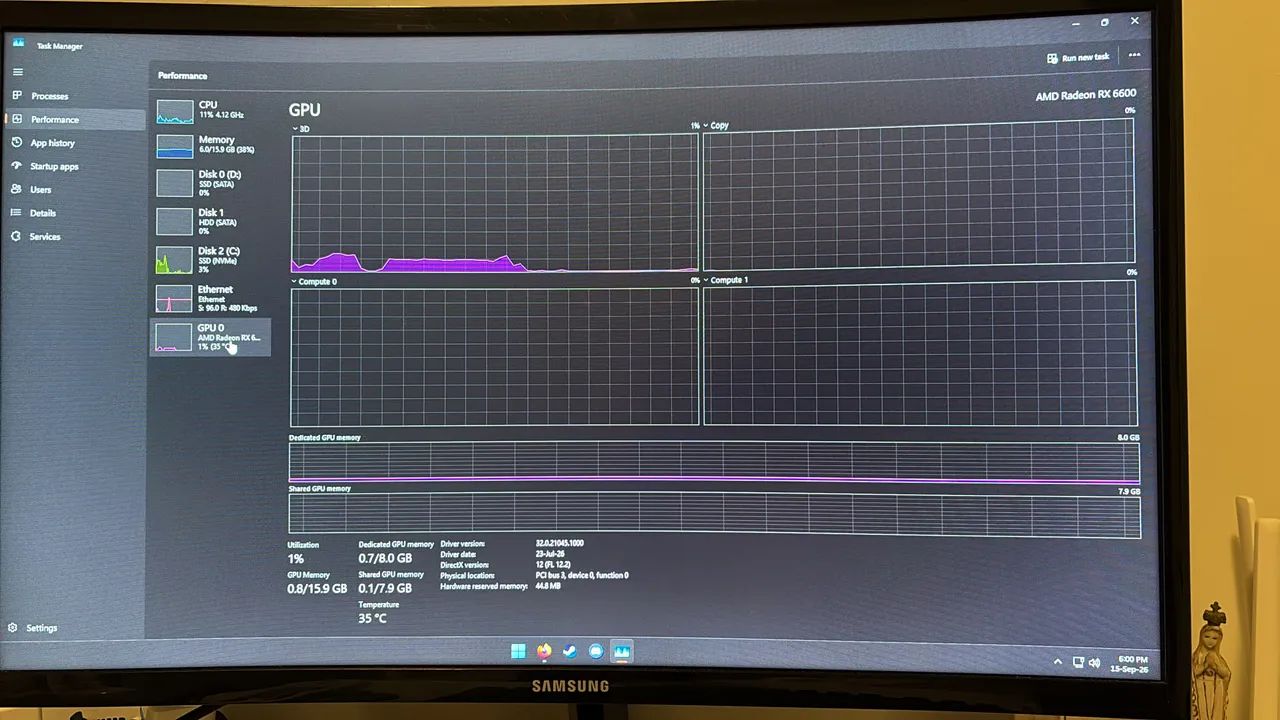Click the Dedicated GPU memory graph
Screen dimensions: 1280x720
pyautogui.click(x=714, y=463)
